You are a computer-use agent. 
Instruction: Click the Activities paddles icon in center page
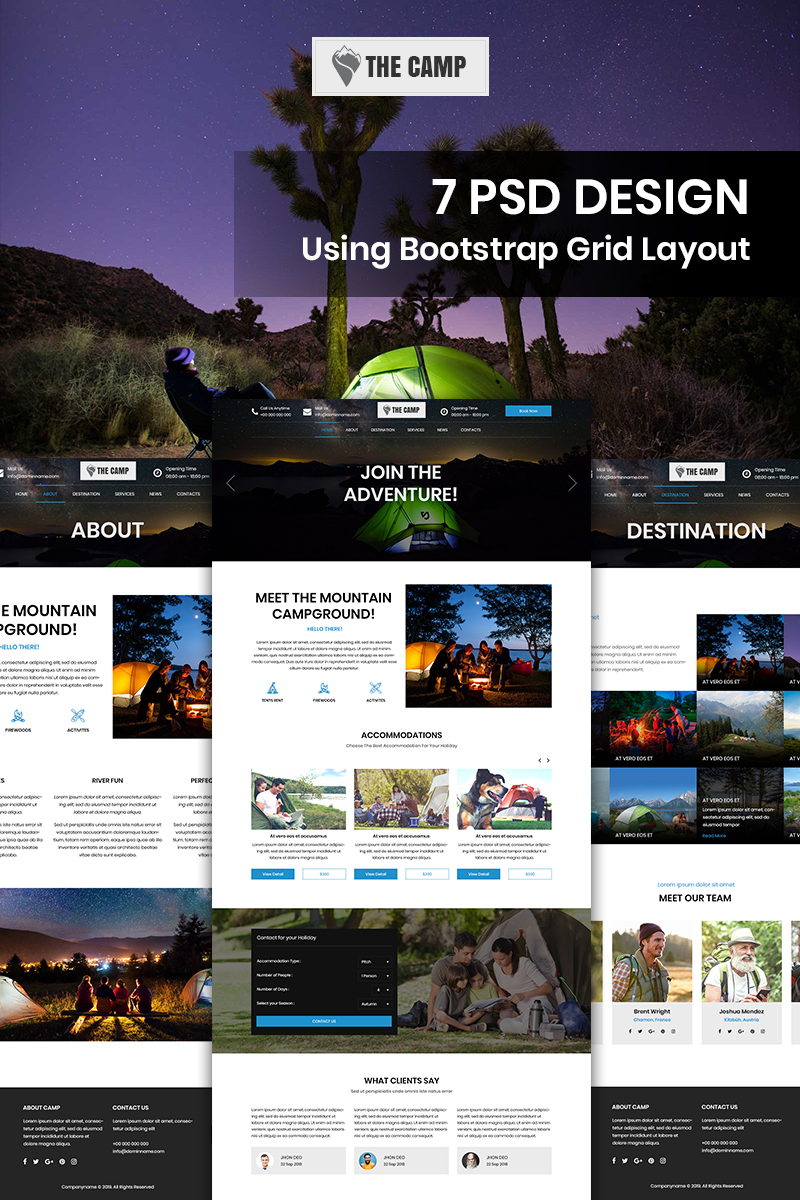click(376, 688)
